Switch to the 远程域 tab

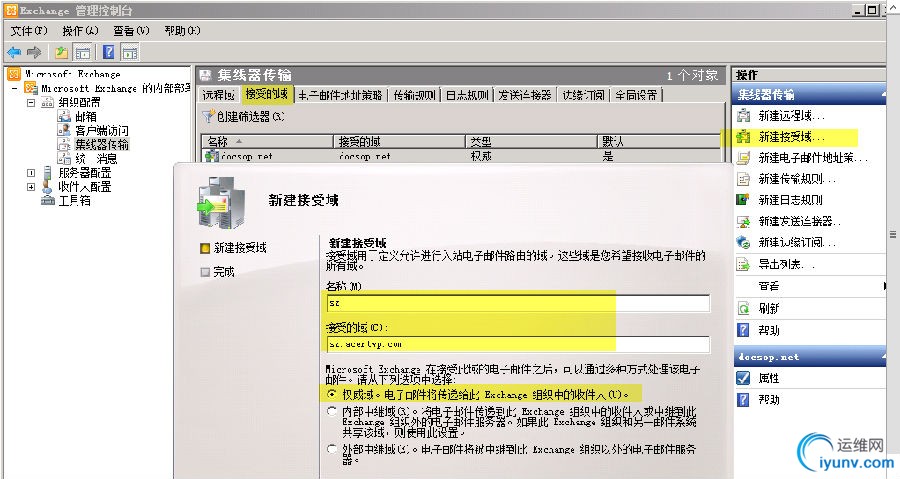click(219, 95)
